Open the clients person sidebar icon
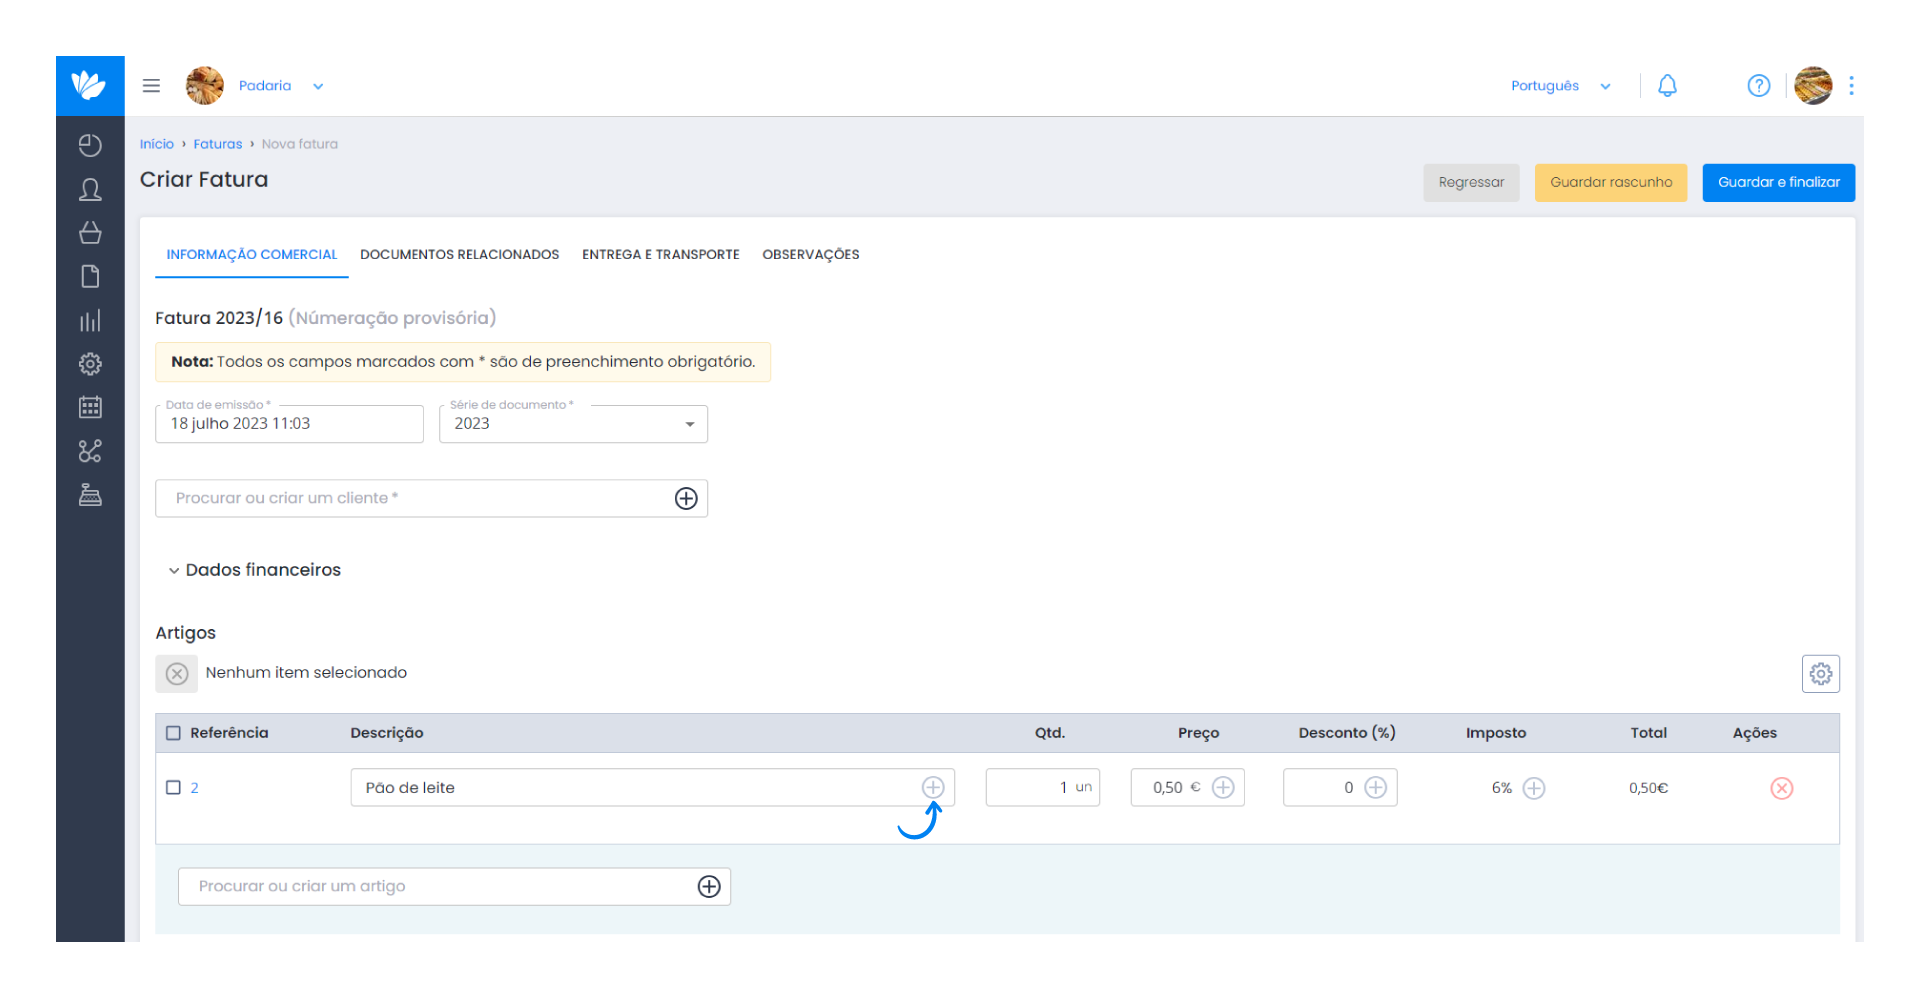Screen dimensions: 1920x997 [90, 190]
